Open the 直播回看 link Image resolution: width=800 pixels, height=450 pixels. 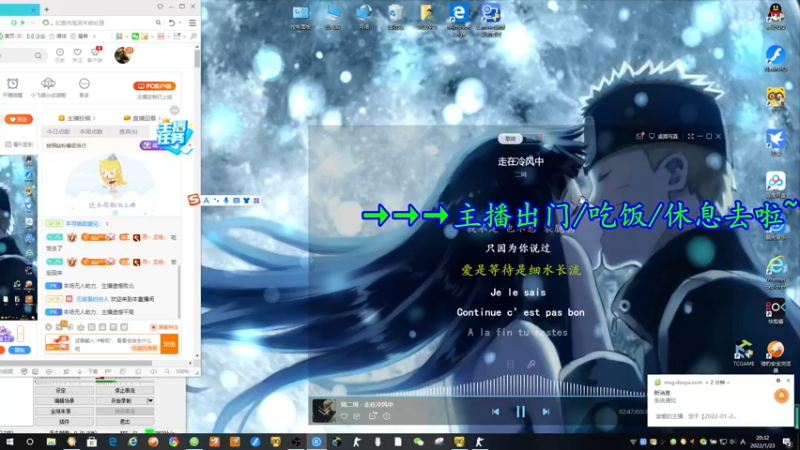point(141,118)
